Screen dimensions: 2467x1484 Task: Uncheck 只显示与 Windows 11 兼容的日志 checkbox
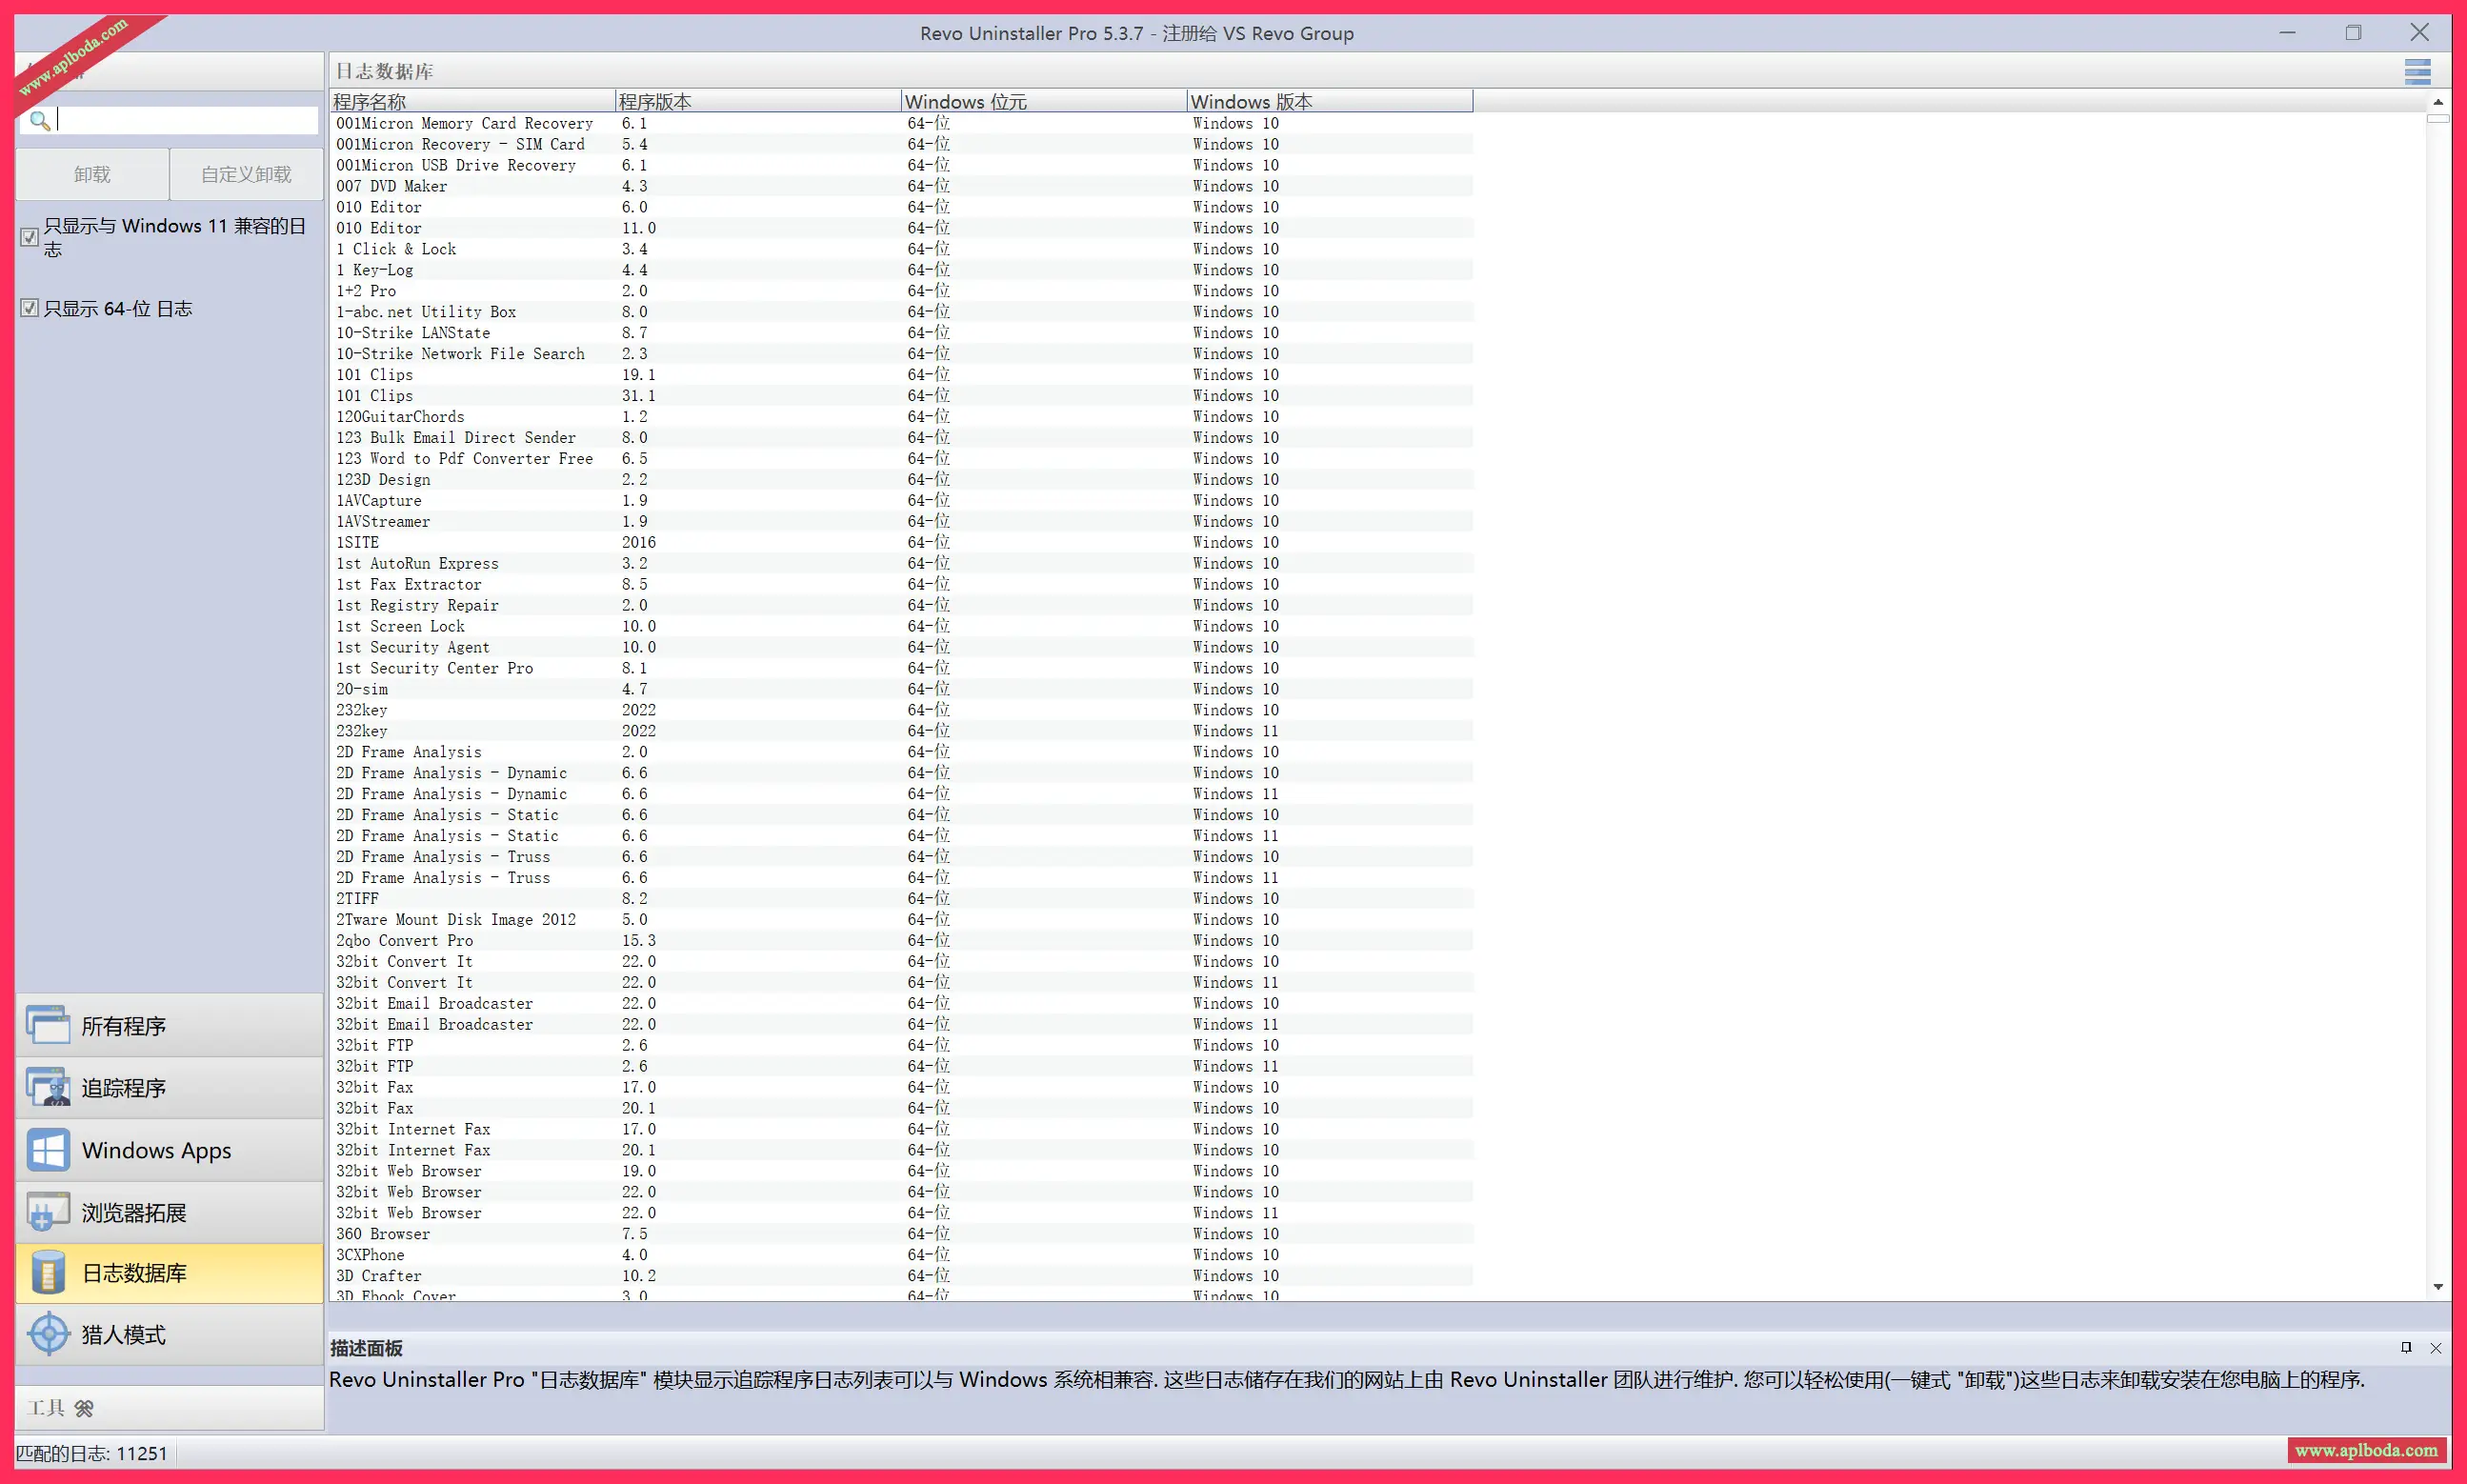pyautogui.click(x=30, y=237)
